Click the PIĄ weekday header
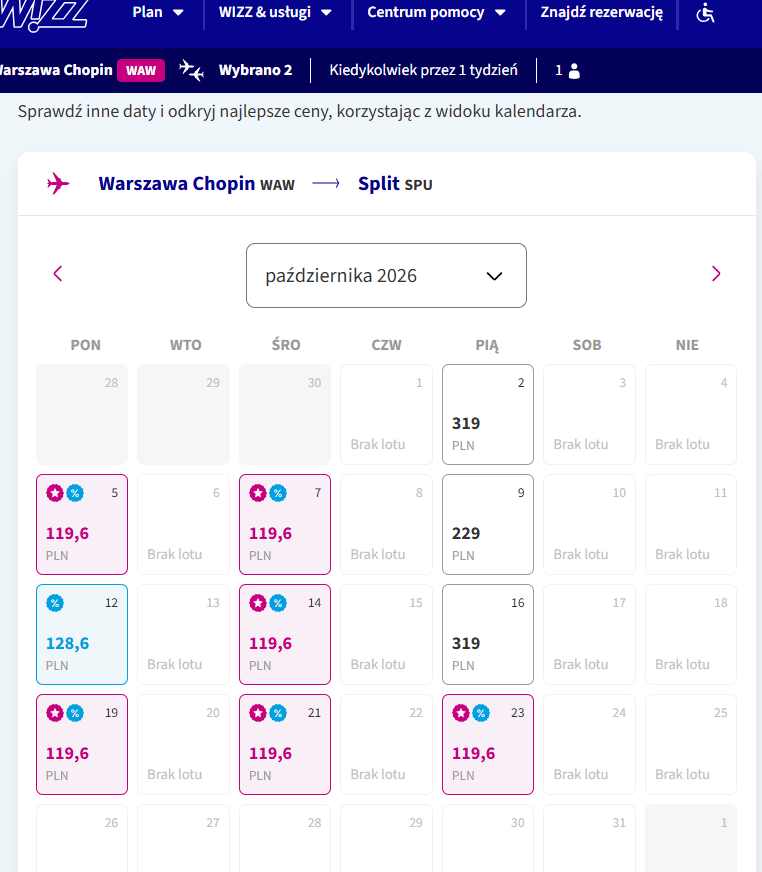This screenshot has height=872, width=762. click(x=487, y=345)
